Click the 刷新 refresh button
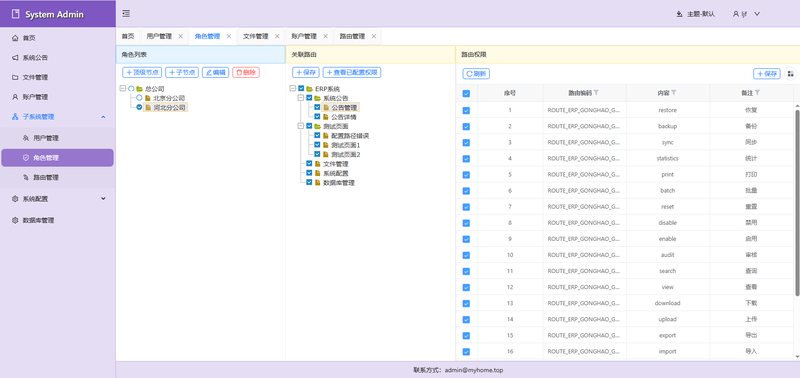 (476, 74)
